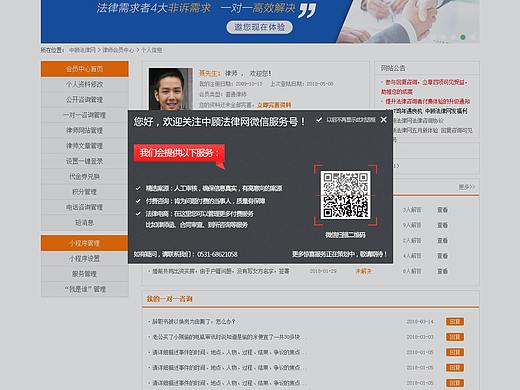This screenshot has height=390, width=520.
Task: Click the 我的一对一咨询 section heading
Action: (x=169, y=299)
